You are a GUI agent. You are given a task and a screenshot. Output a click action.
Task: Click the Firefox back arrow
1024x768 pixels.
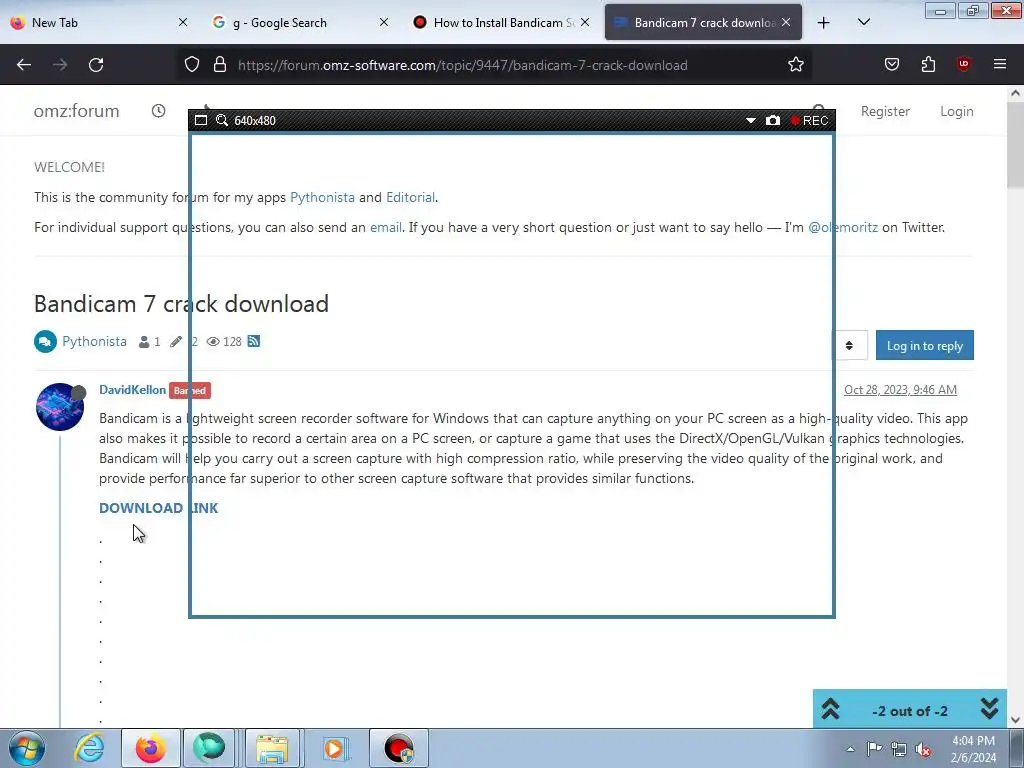24,65
